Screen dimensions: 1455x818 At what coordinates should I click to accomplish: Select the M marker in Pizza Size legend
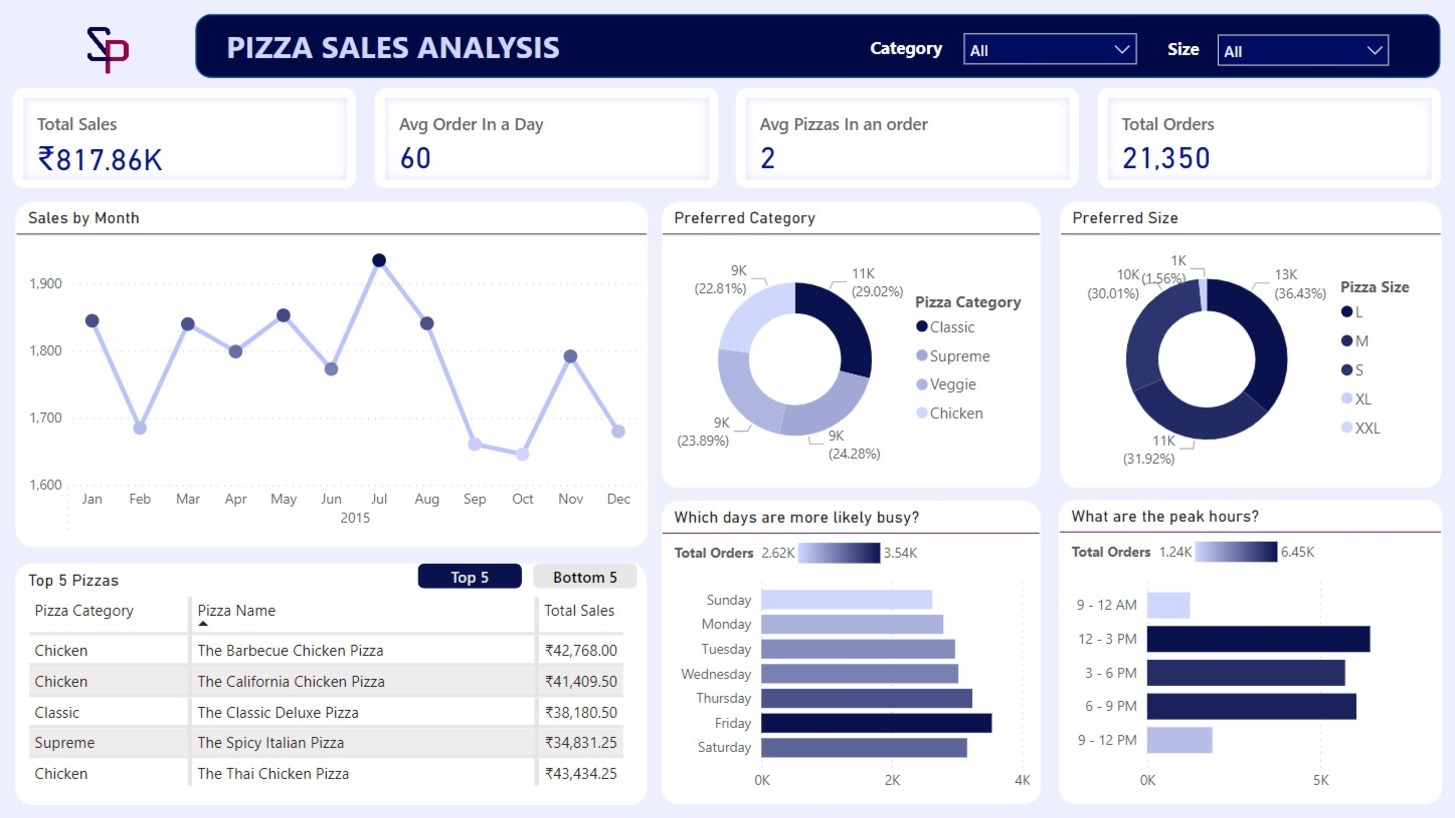point(1346,340)
